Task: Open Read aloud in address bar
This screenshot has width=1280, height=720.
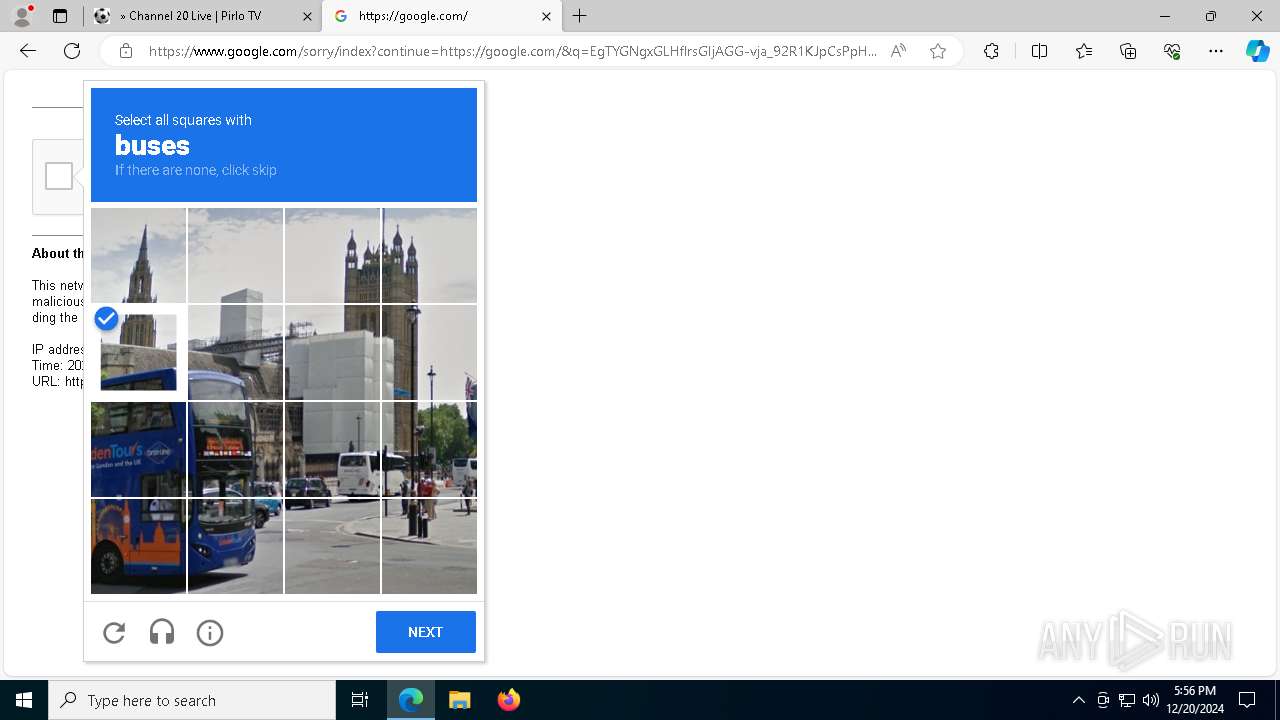Action: coord(898,51)
